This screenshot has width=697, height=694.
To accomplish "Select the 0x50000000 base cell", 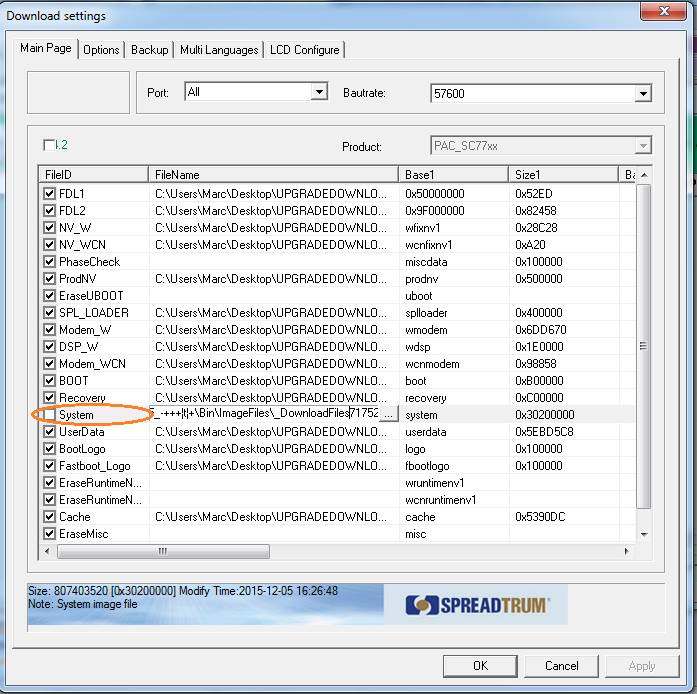I will tap(435, 193).
